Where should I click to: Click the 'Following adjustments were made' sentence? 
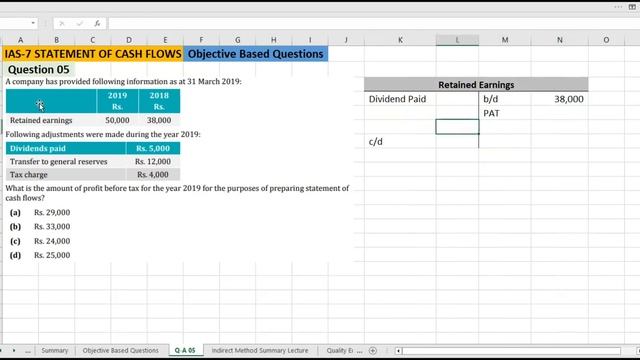[103, 134]
